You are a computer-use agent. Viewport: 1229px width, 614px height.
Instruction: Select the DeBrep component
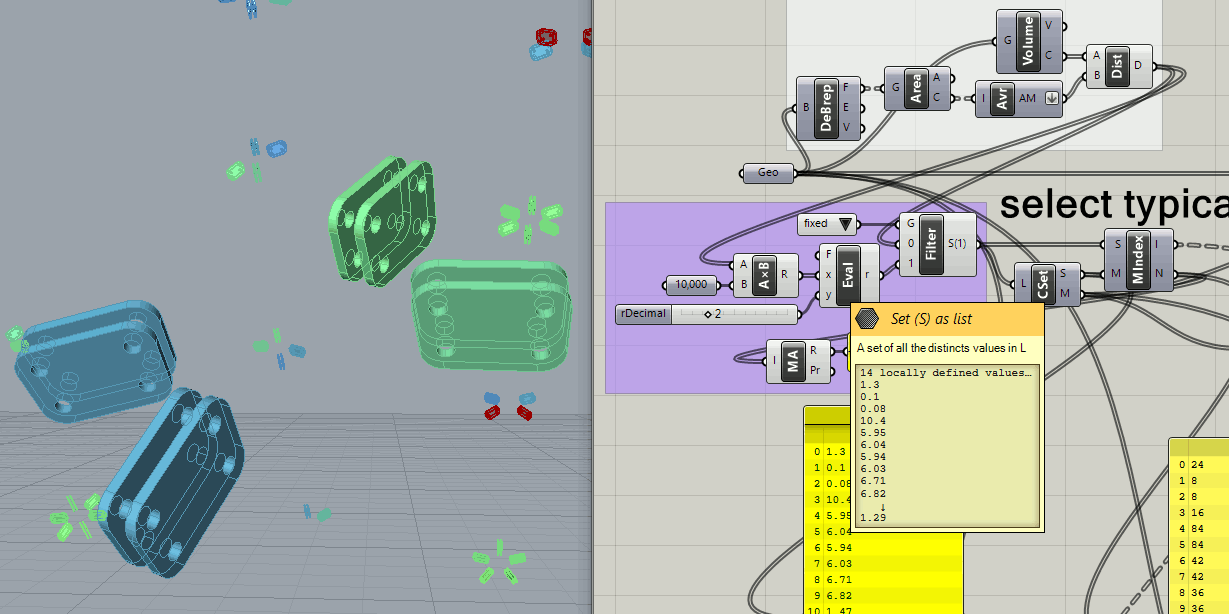(828, 108)
